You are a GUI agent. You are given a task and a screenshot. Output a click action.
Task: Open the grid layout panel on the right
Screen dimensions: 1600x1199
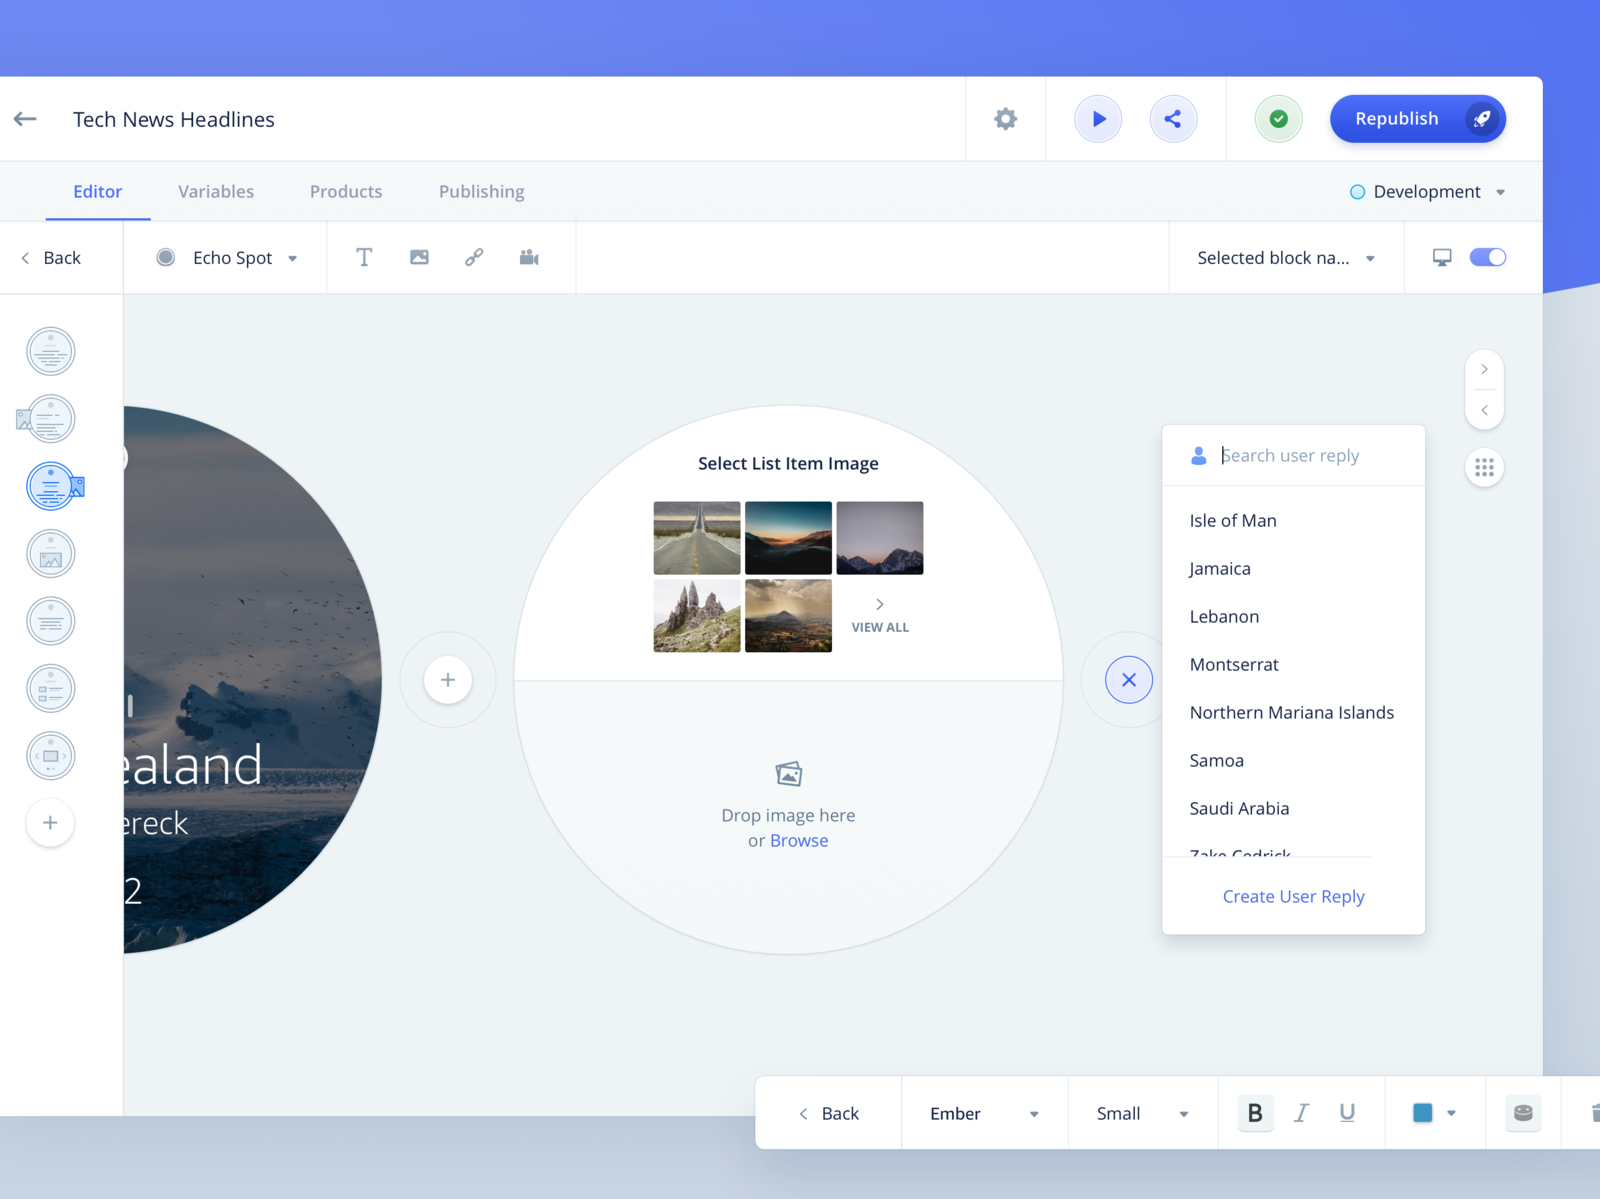1485,467
